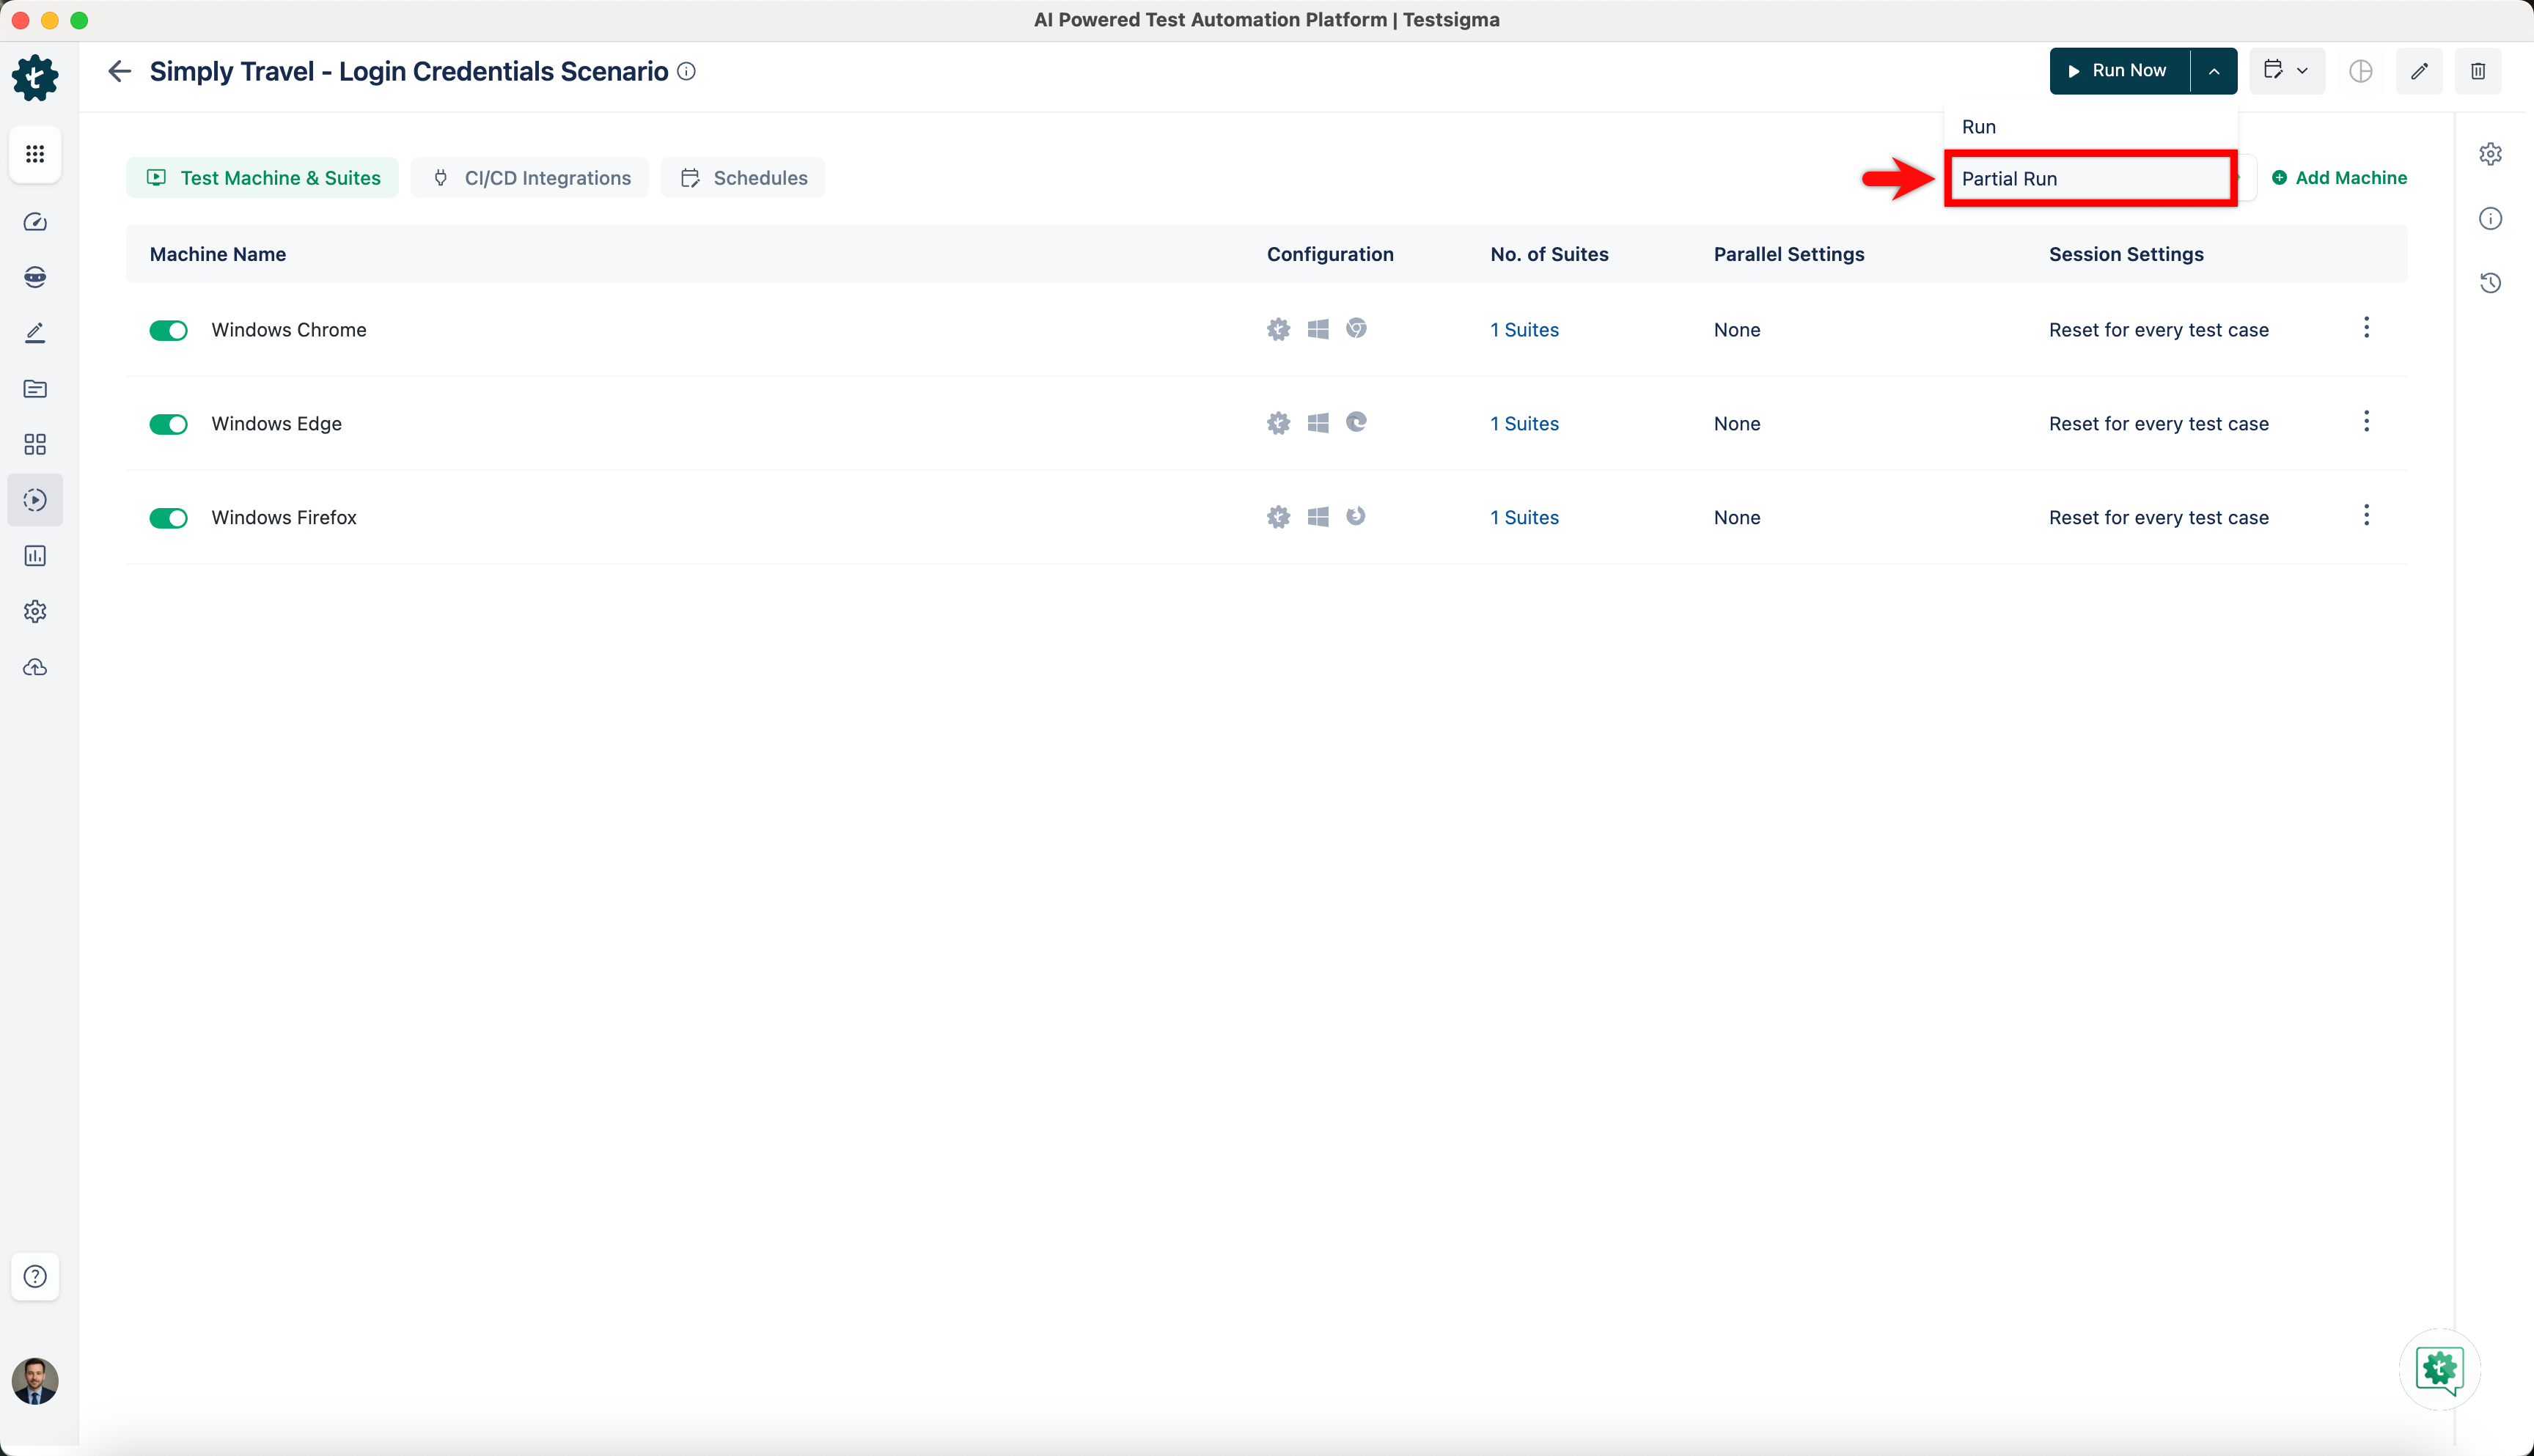Click the delete trash icon in header
Viewport: 2534px width, 1456px height.
[x=2477, y=71]
